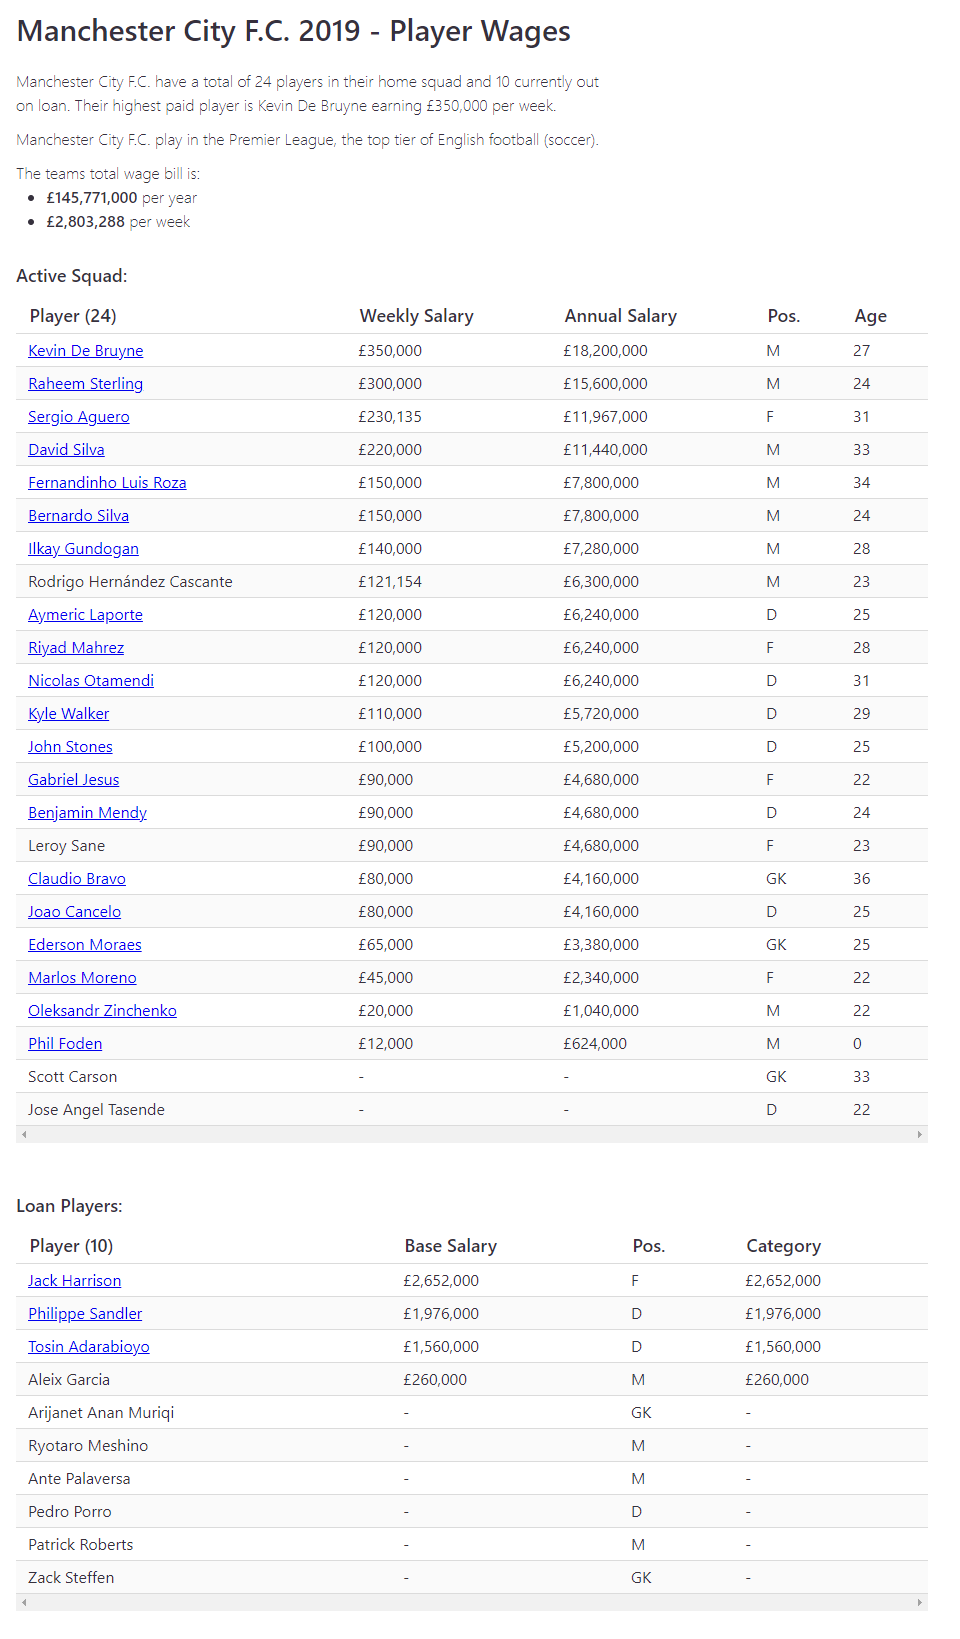960x1639 pixels.
Task: Select Arijanet Anan Muriqi name text
Action: pyautogui.click(x=101, y=1413)
